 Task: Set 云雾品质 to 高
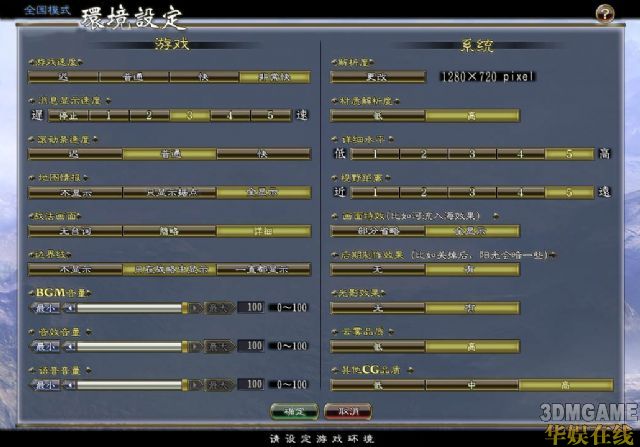click(x=472, y=347)
